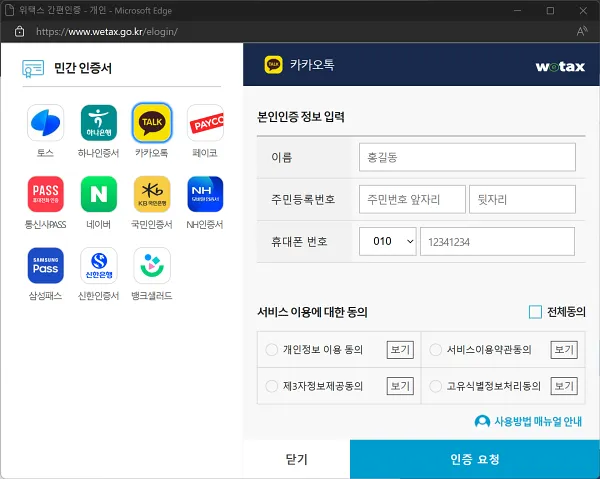Click the wetax logo in the header
Screen dimensions: 600x479
(560, 67)
